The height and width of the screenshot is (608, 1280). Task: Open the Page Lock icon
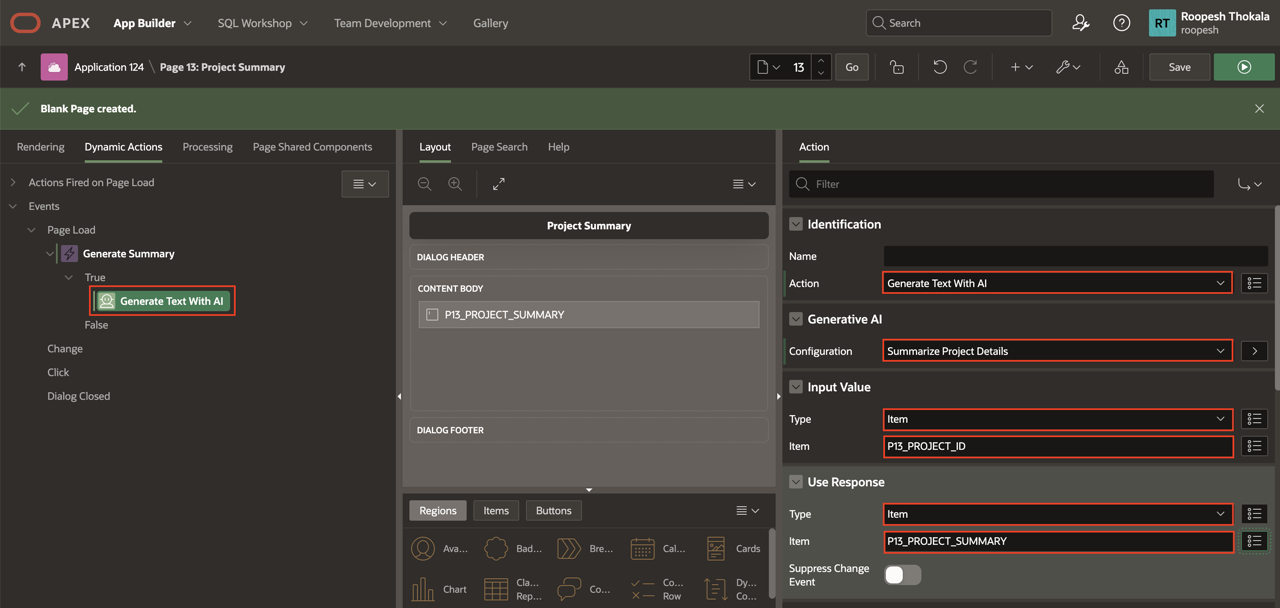click(x=896, y=67)
